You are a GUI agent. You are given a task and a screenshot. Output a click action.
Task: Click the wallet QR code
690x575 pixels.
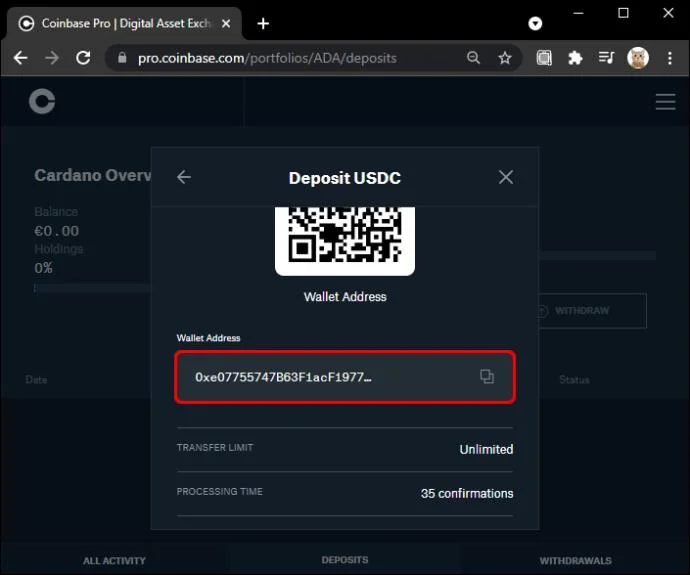[345, 241]
